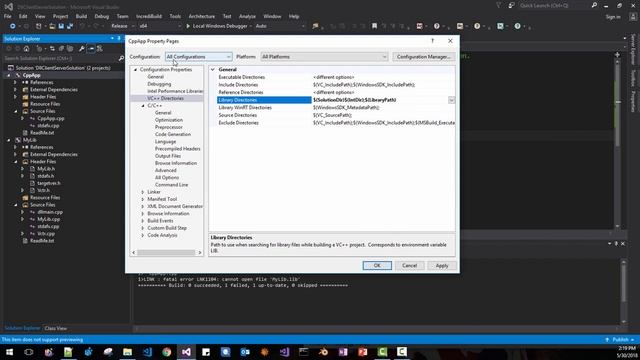Select CppApp.cpp in Solution Explorer
This screenshot has height=360, width=640.
51,119
